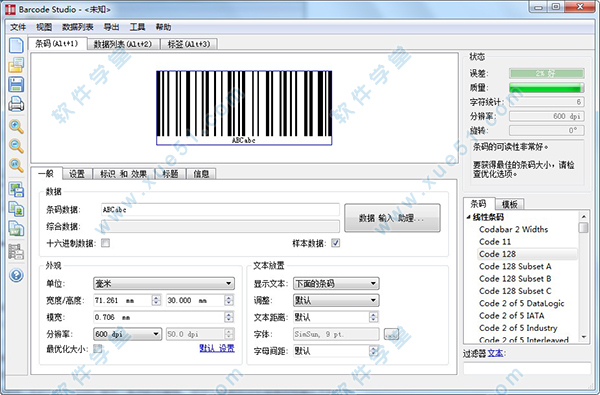Open the 分辨率 600 dpi dropdown
Image resolution: width=600 pixels, height=395 pixels.
(x=127, y=334)
